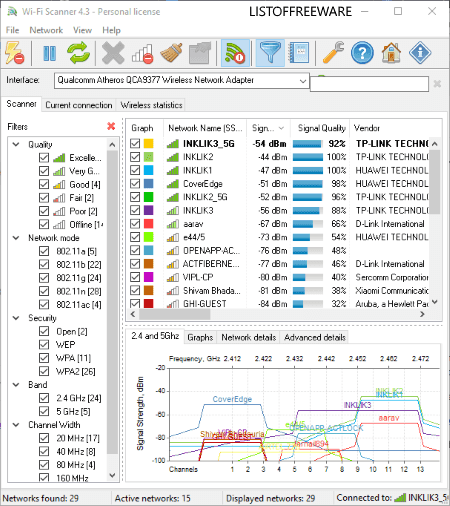Click the gray X delete icon

(x=113, y=53)
